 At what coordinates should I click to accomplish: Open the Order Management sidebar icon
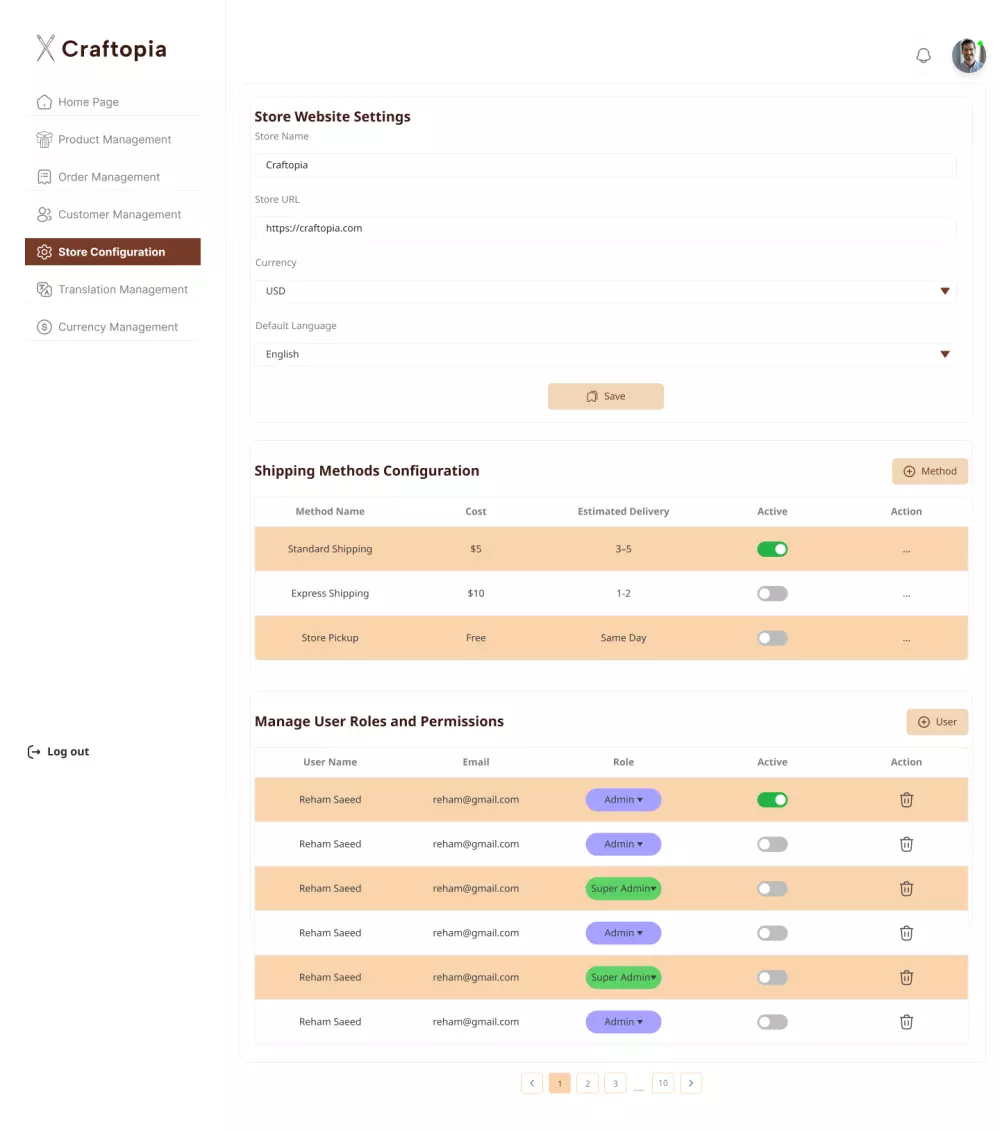click(45, 176)
